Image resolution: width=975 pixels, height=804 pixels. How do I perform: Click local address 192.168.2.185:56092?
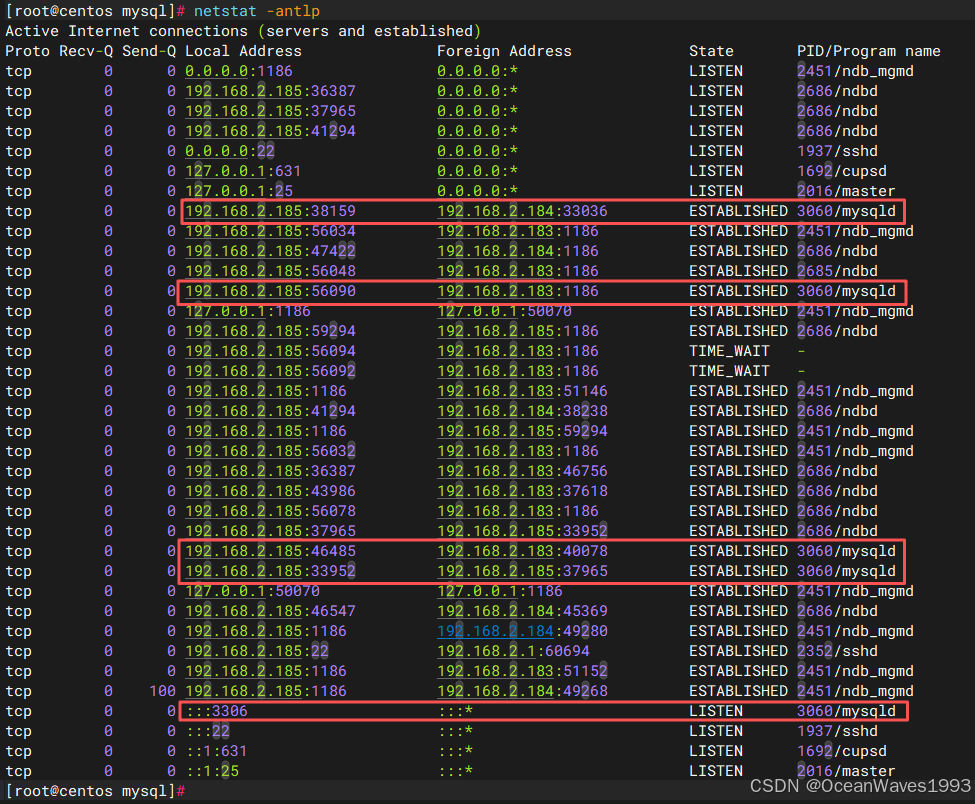point(270,371)
